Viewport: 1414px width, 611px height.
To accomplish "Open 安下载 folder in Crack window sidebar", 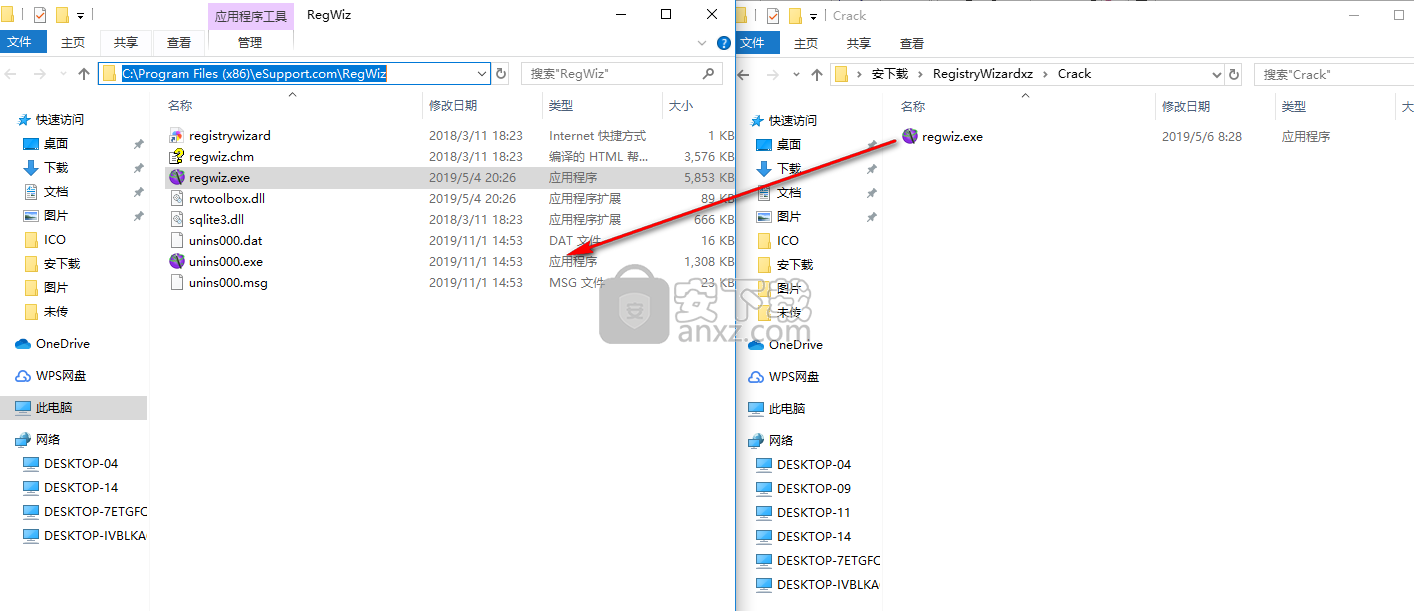I will click(x=795, y=264).
